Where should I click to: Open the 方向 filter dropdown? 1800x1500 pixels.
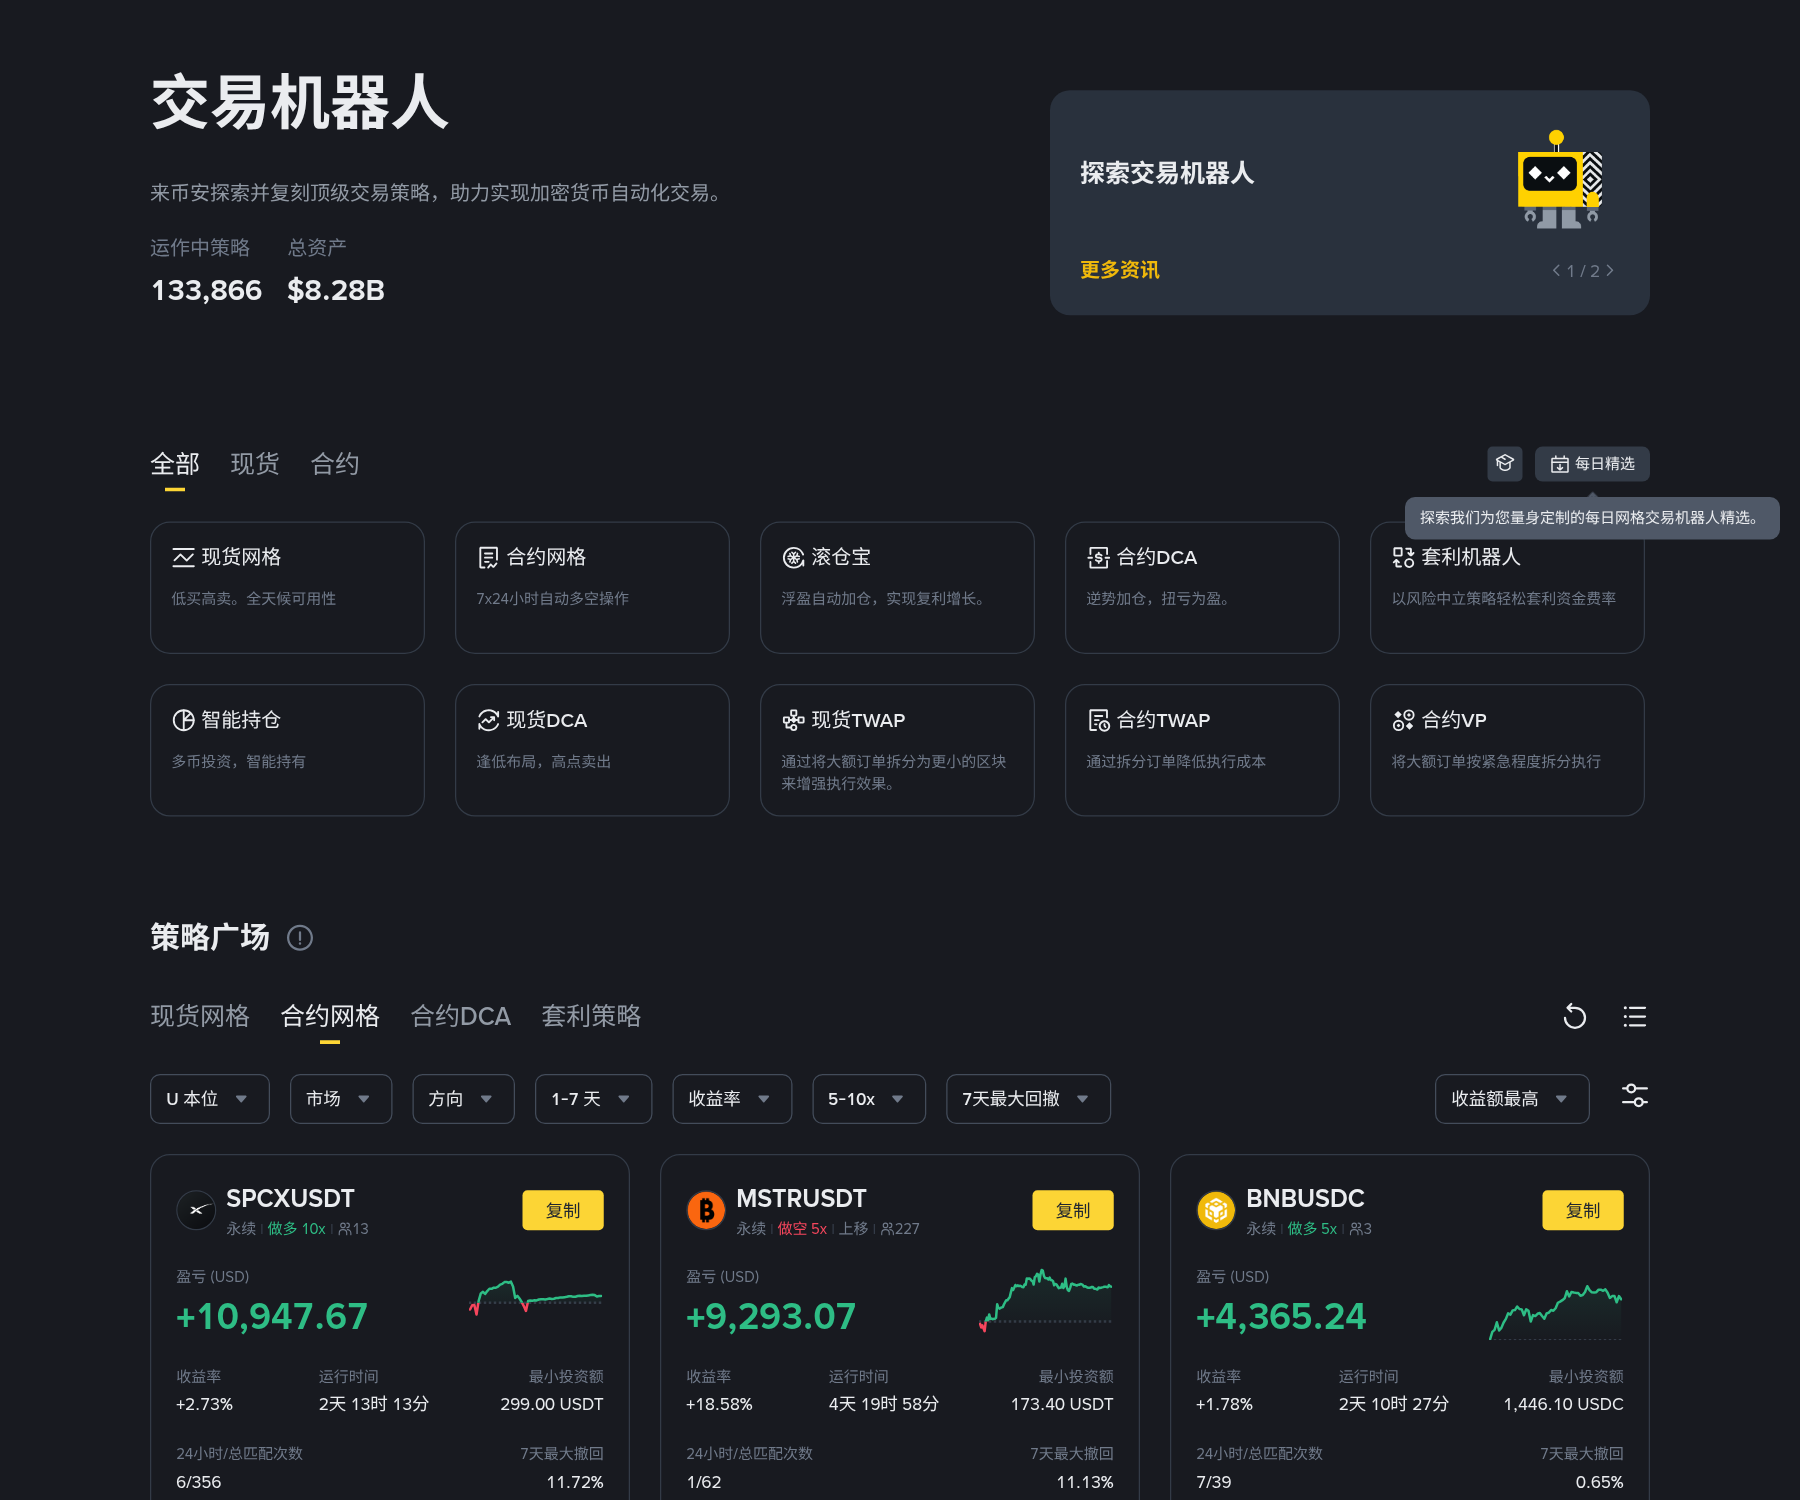463,1099
